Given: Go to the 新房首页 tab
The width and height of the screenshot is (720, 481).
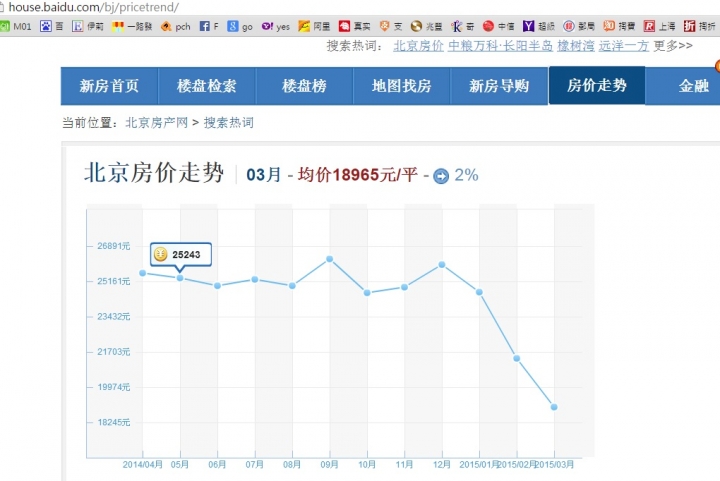Looking at the screenshot, I should tap(109, 86).
